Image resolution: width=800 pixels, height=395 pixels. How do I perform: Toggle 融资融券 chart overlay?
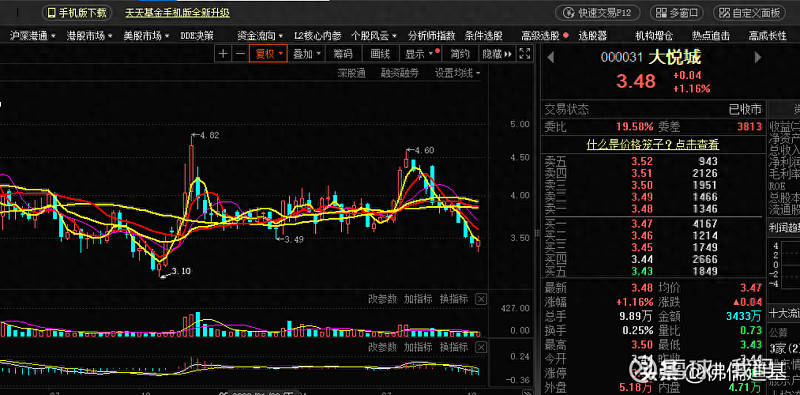[399, 73]
